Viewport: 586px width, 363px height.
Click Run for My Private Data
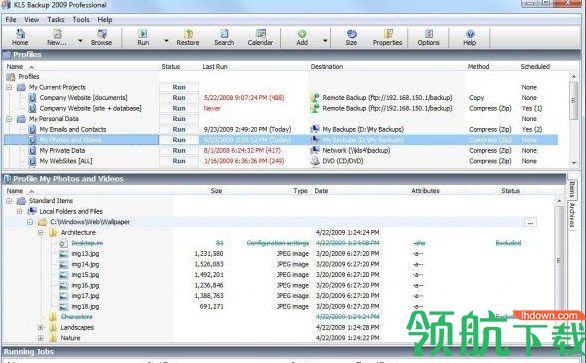(179, 150)
